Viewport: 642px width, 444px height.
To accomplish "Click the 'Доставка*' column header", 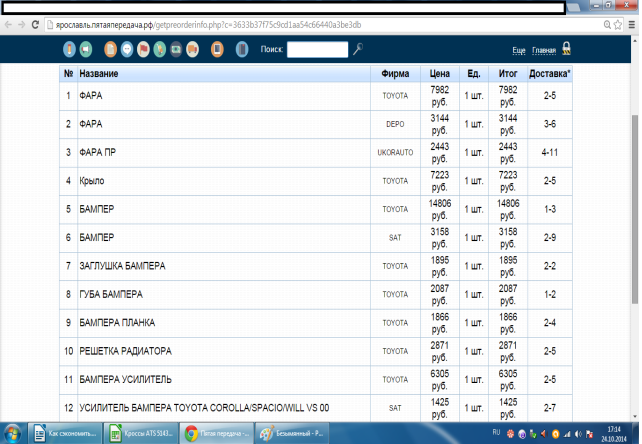I will pyautogui.click(x=549, y=74).
